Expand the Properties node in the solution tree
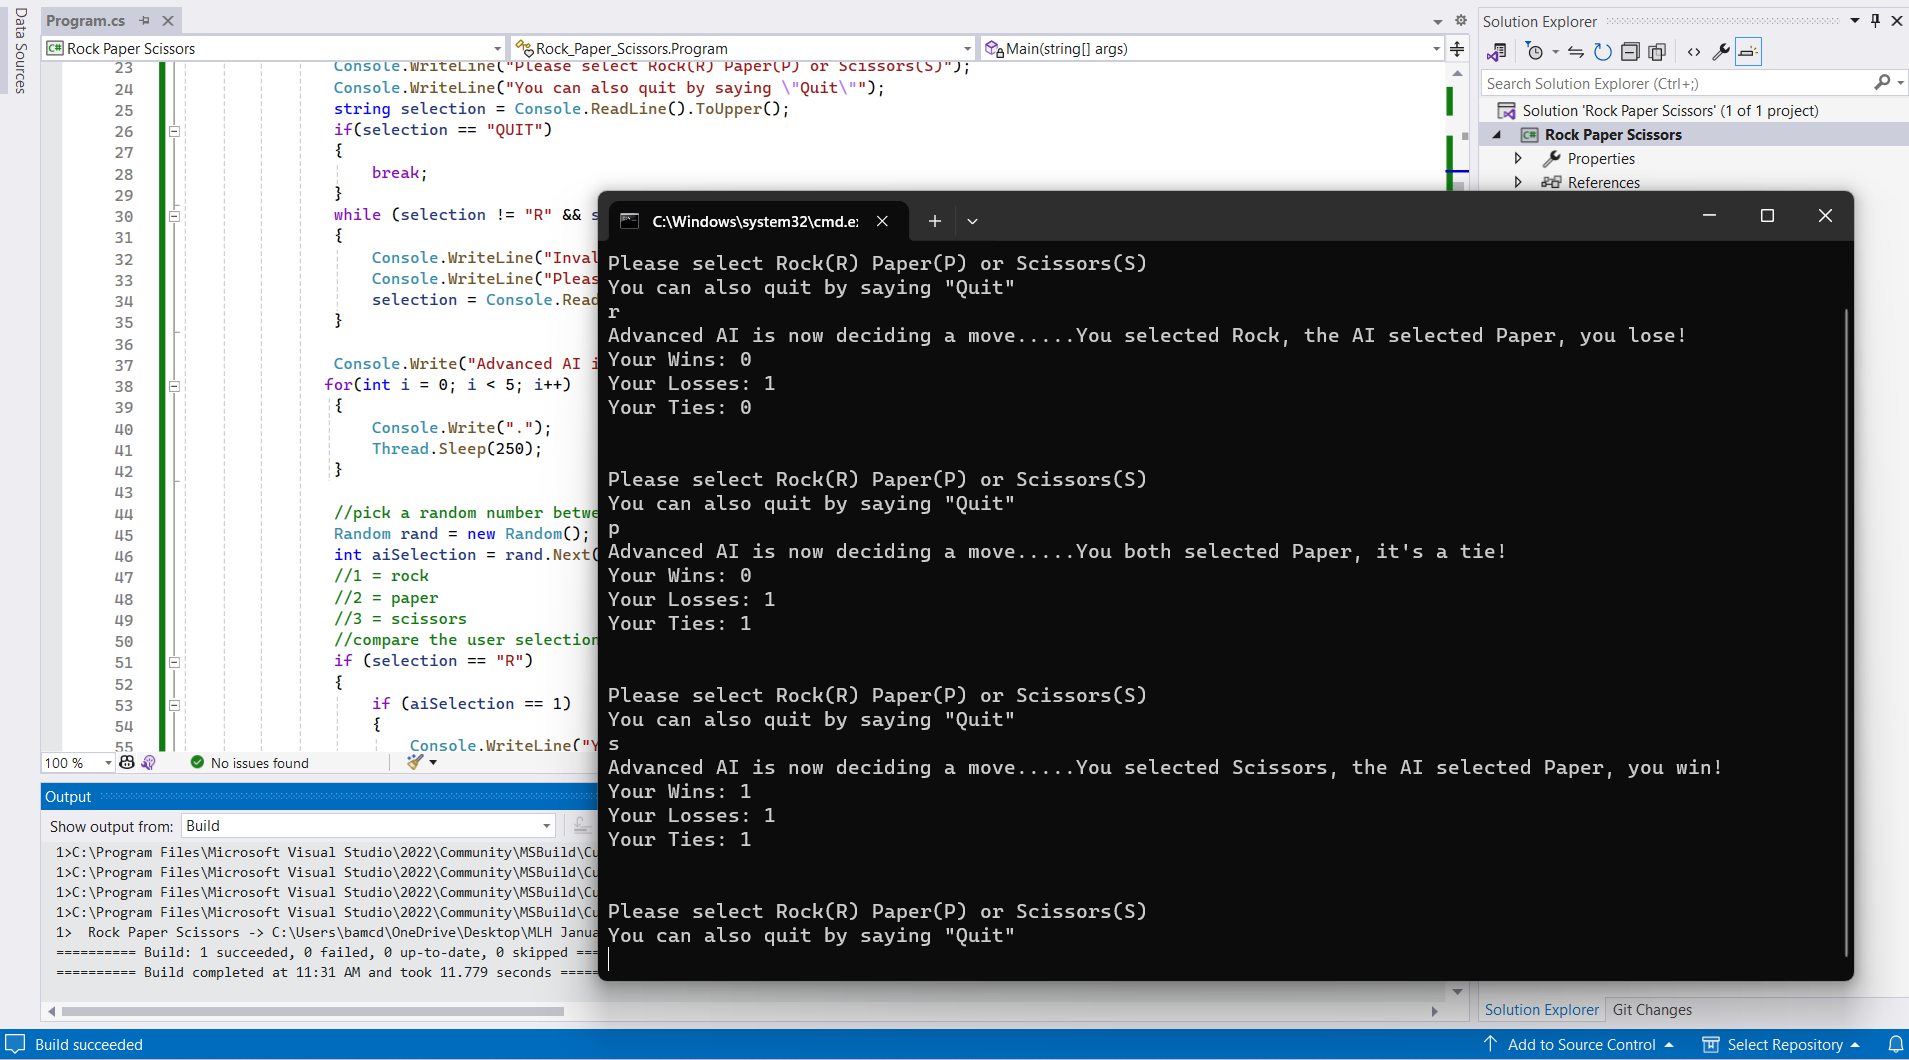The width and height of the screenshot is (1909, 1060). (x=1518, y=158)
